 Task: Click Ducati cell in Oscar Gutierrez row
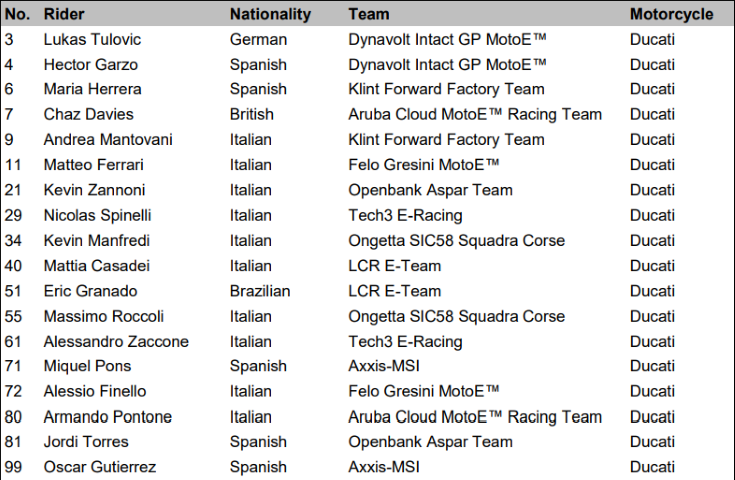[652, 467]
